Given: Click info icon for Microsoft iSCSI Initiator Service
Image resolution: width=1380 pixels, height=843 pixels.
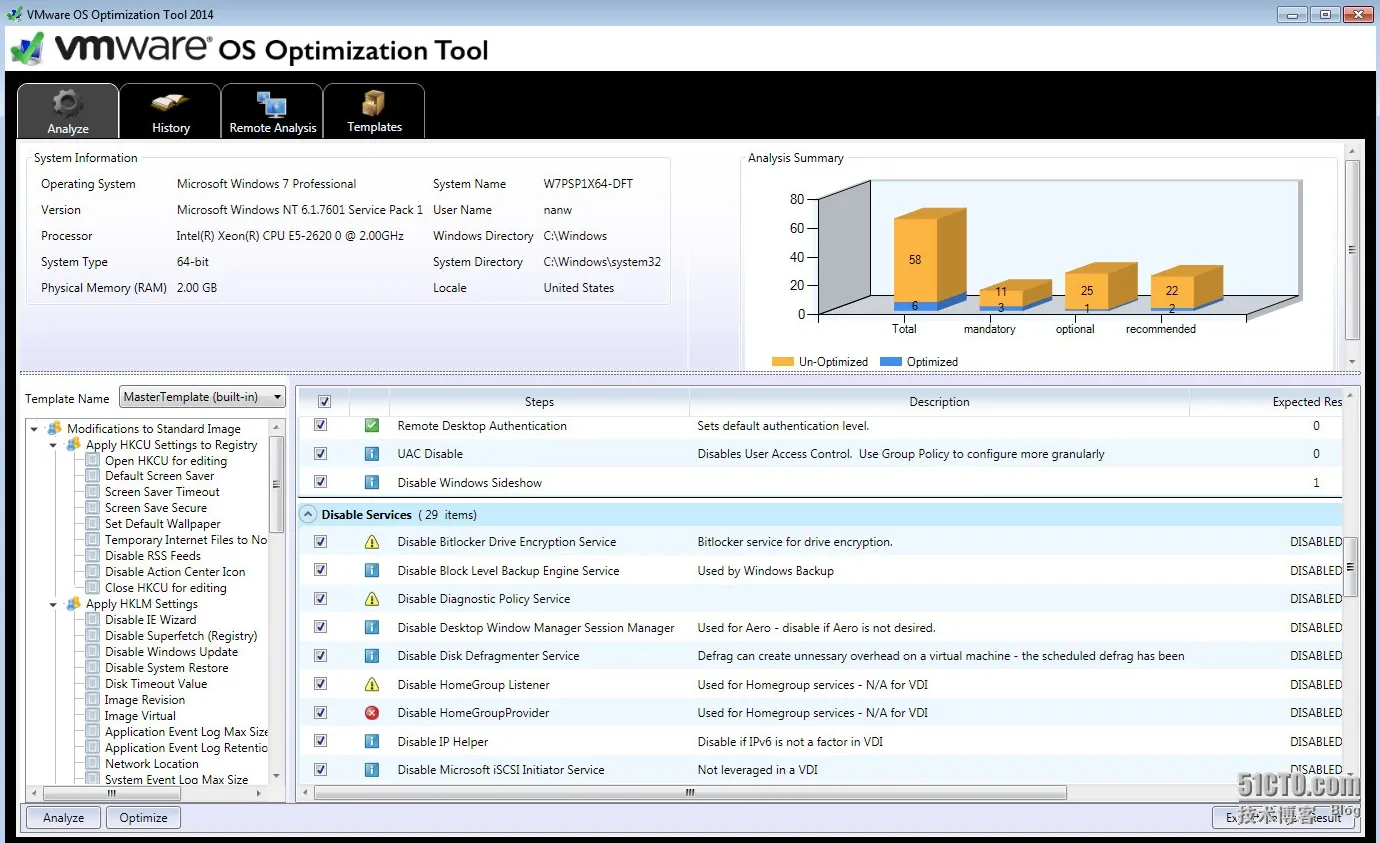Looking at the screenshot, I should click(372, 770).
